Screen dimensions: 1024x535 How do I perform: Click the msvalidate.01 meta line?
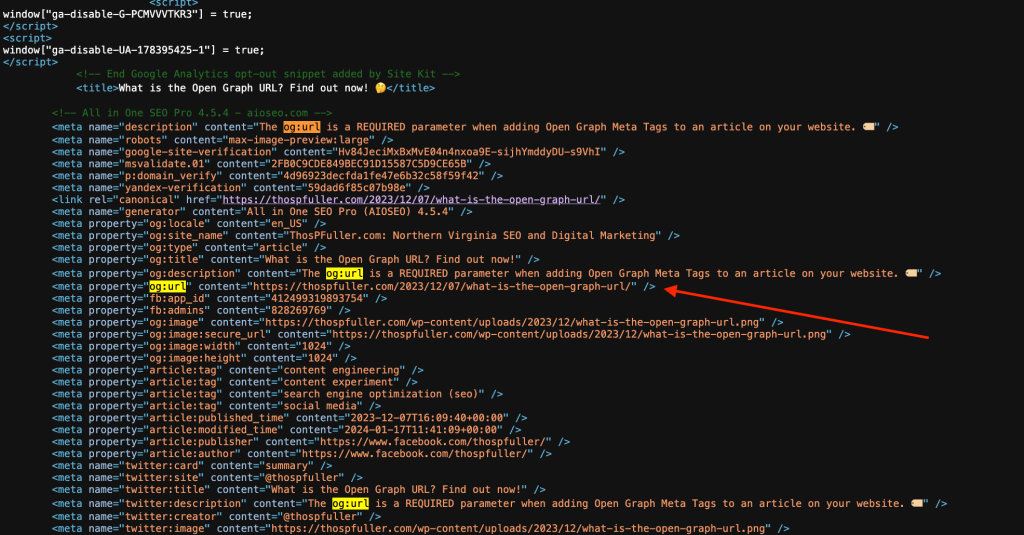(x=271, y=164)
